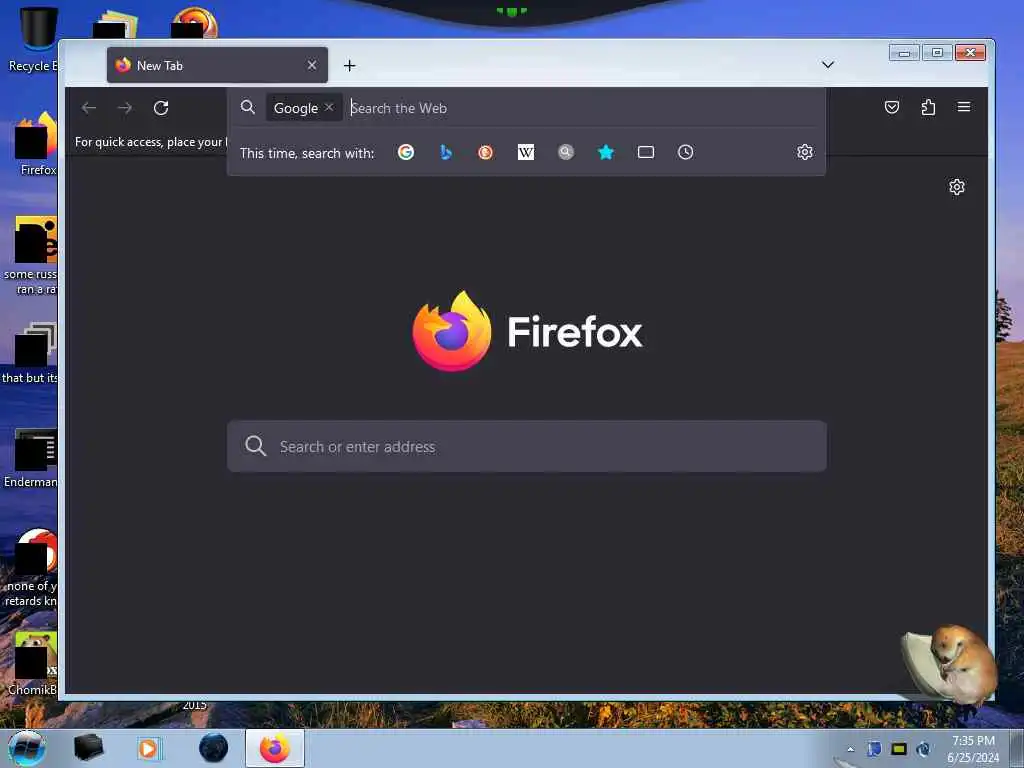The height and width of the screenshot is (768, 1024).
Task: List all tabs with chevron dropdown
Action: [827, 65]
